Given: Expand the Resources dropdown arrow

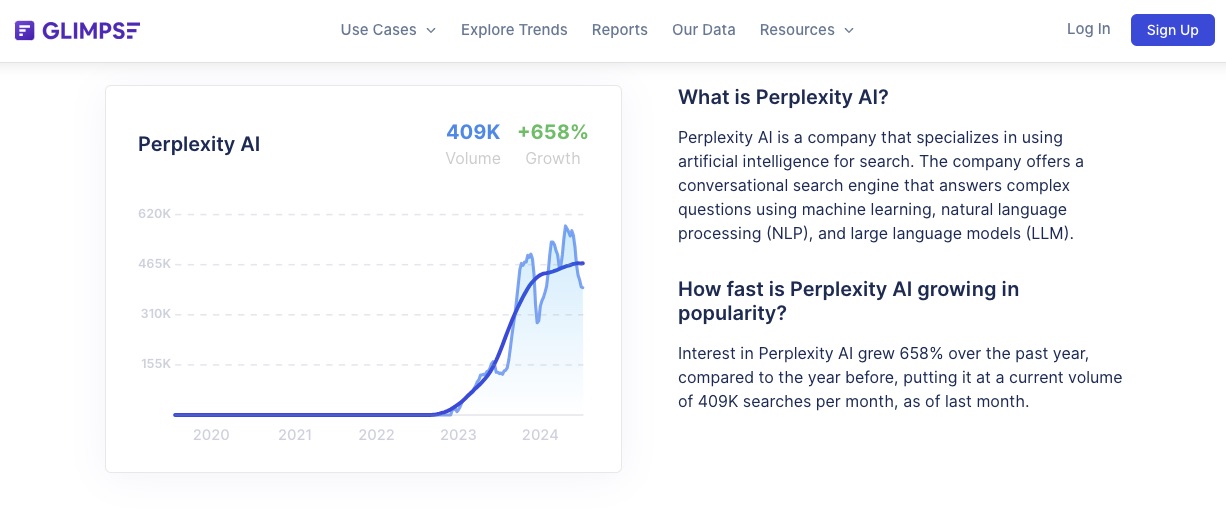Looking at the screenshot, I should point(849,30).
